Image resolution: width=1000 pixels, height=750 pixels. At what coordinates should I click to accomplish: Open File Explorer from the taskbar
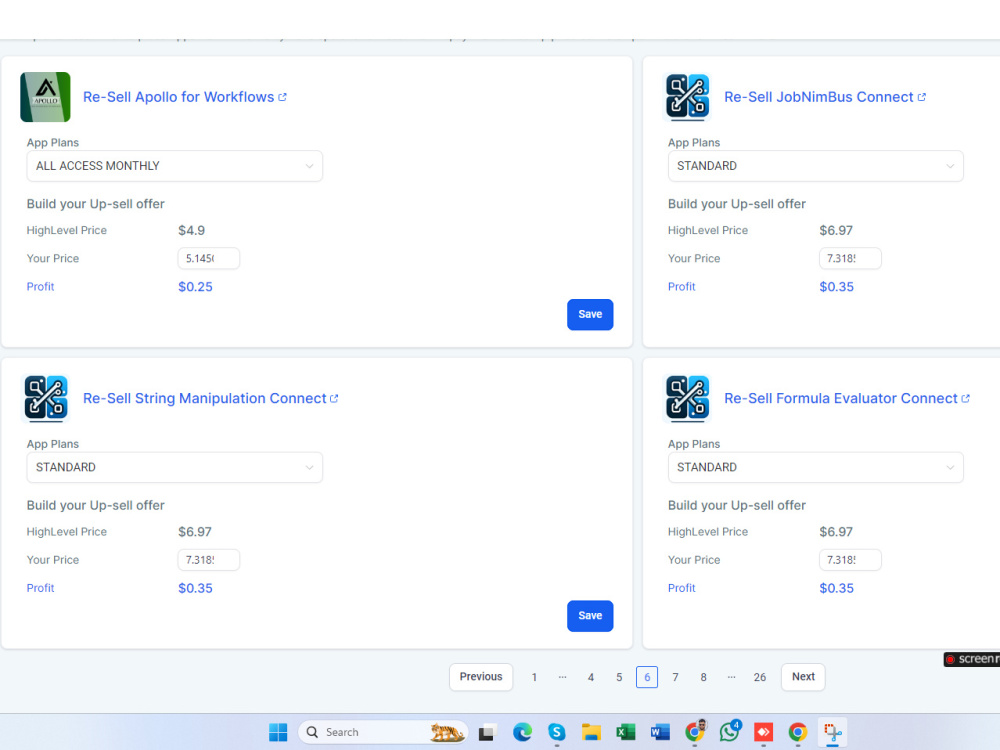pyautogui.click(x=591, y=732)
